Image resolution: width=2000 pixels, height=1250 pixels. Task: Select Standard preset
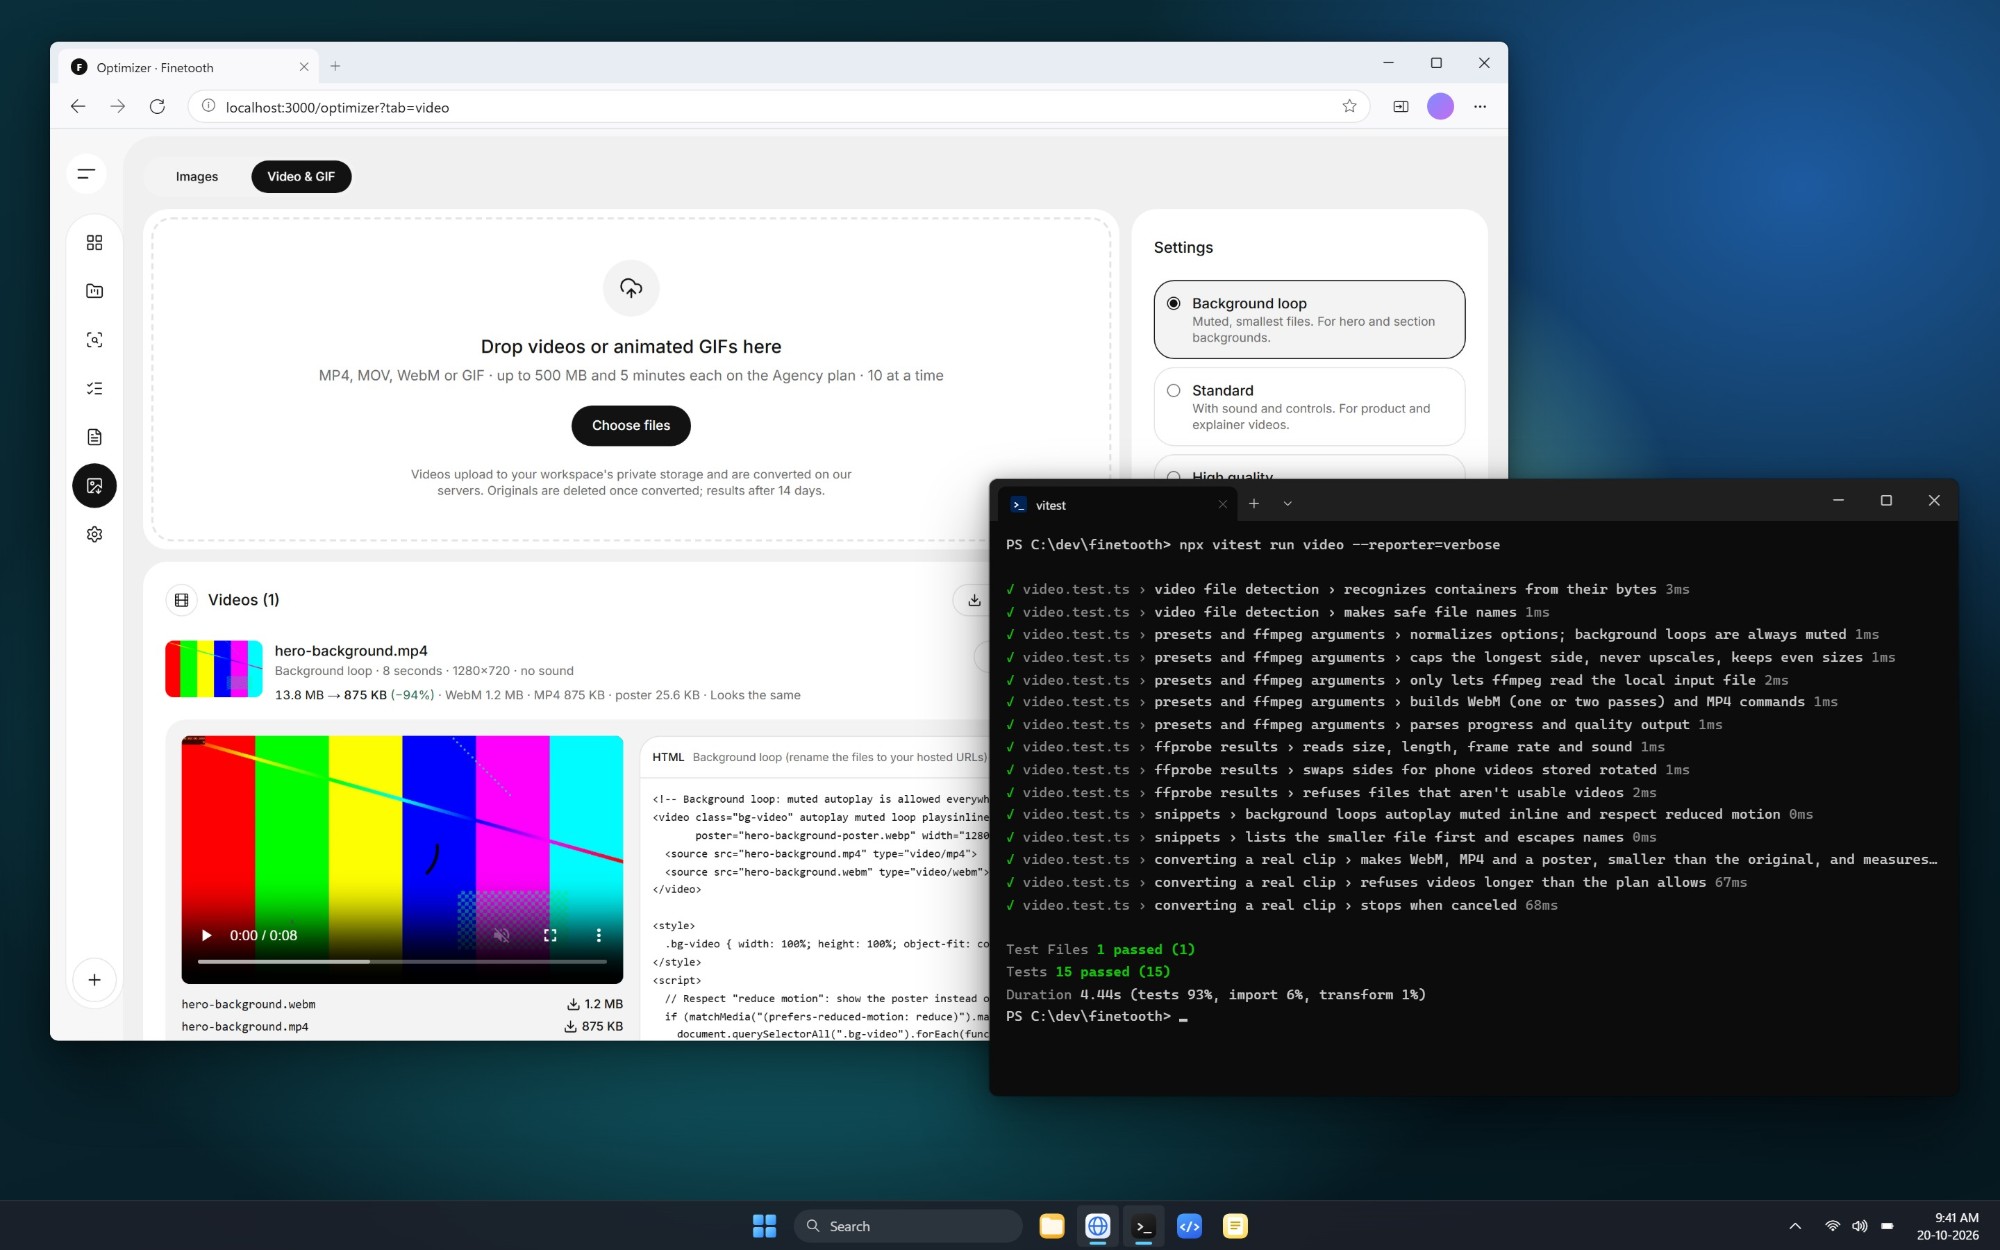tap(1309, 406)
